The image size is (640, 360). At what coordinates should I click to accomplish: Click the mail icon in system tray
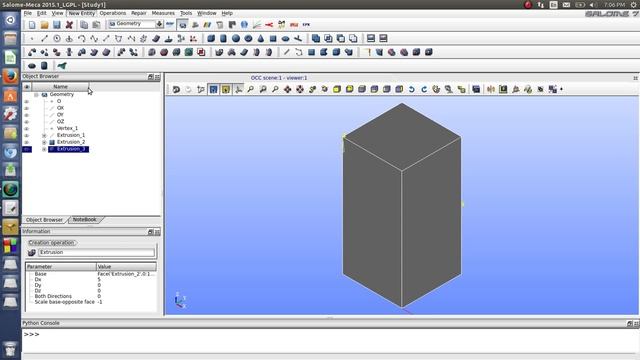coord(566,4)
